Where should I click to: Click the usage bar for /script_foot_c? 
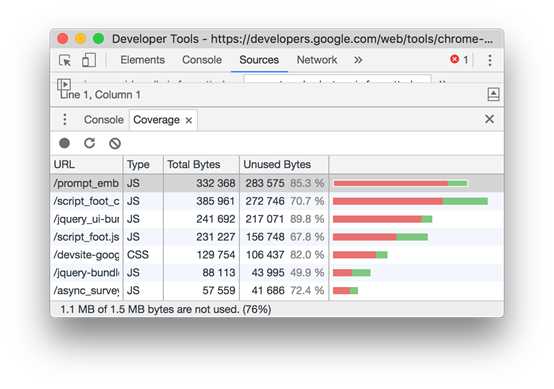pos(410,201)
